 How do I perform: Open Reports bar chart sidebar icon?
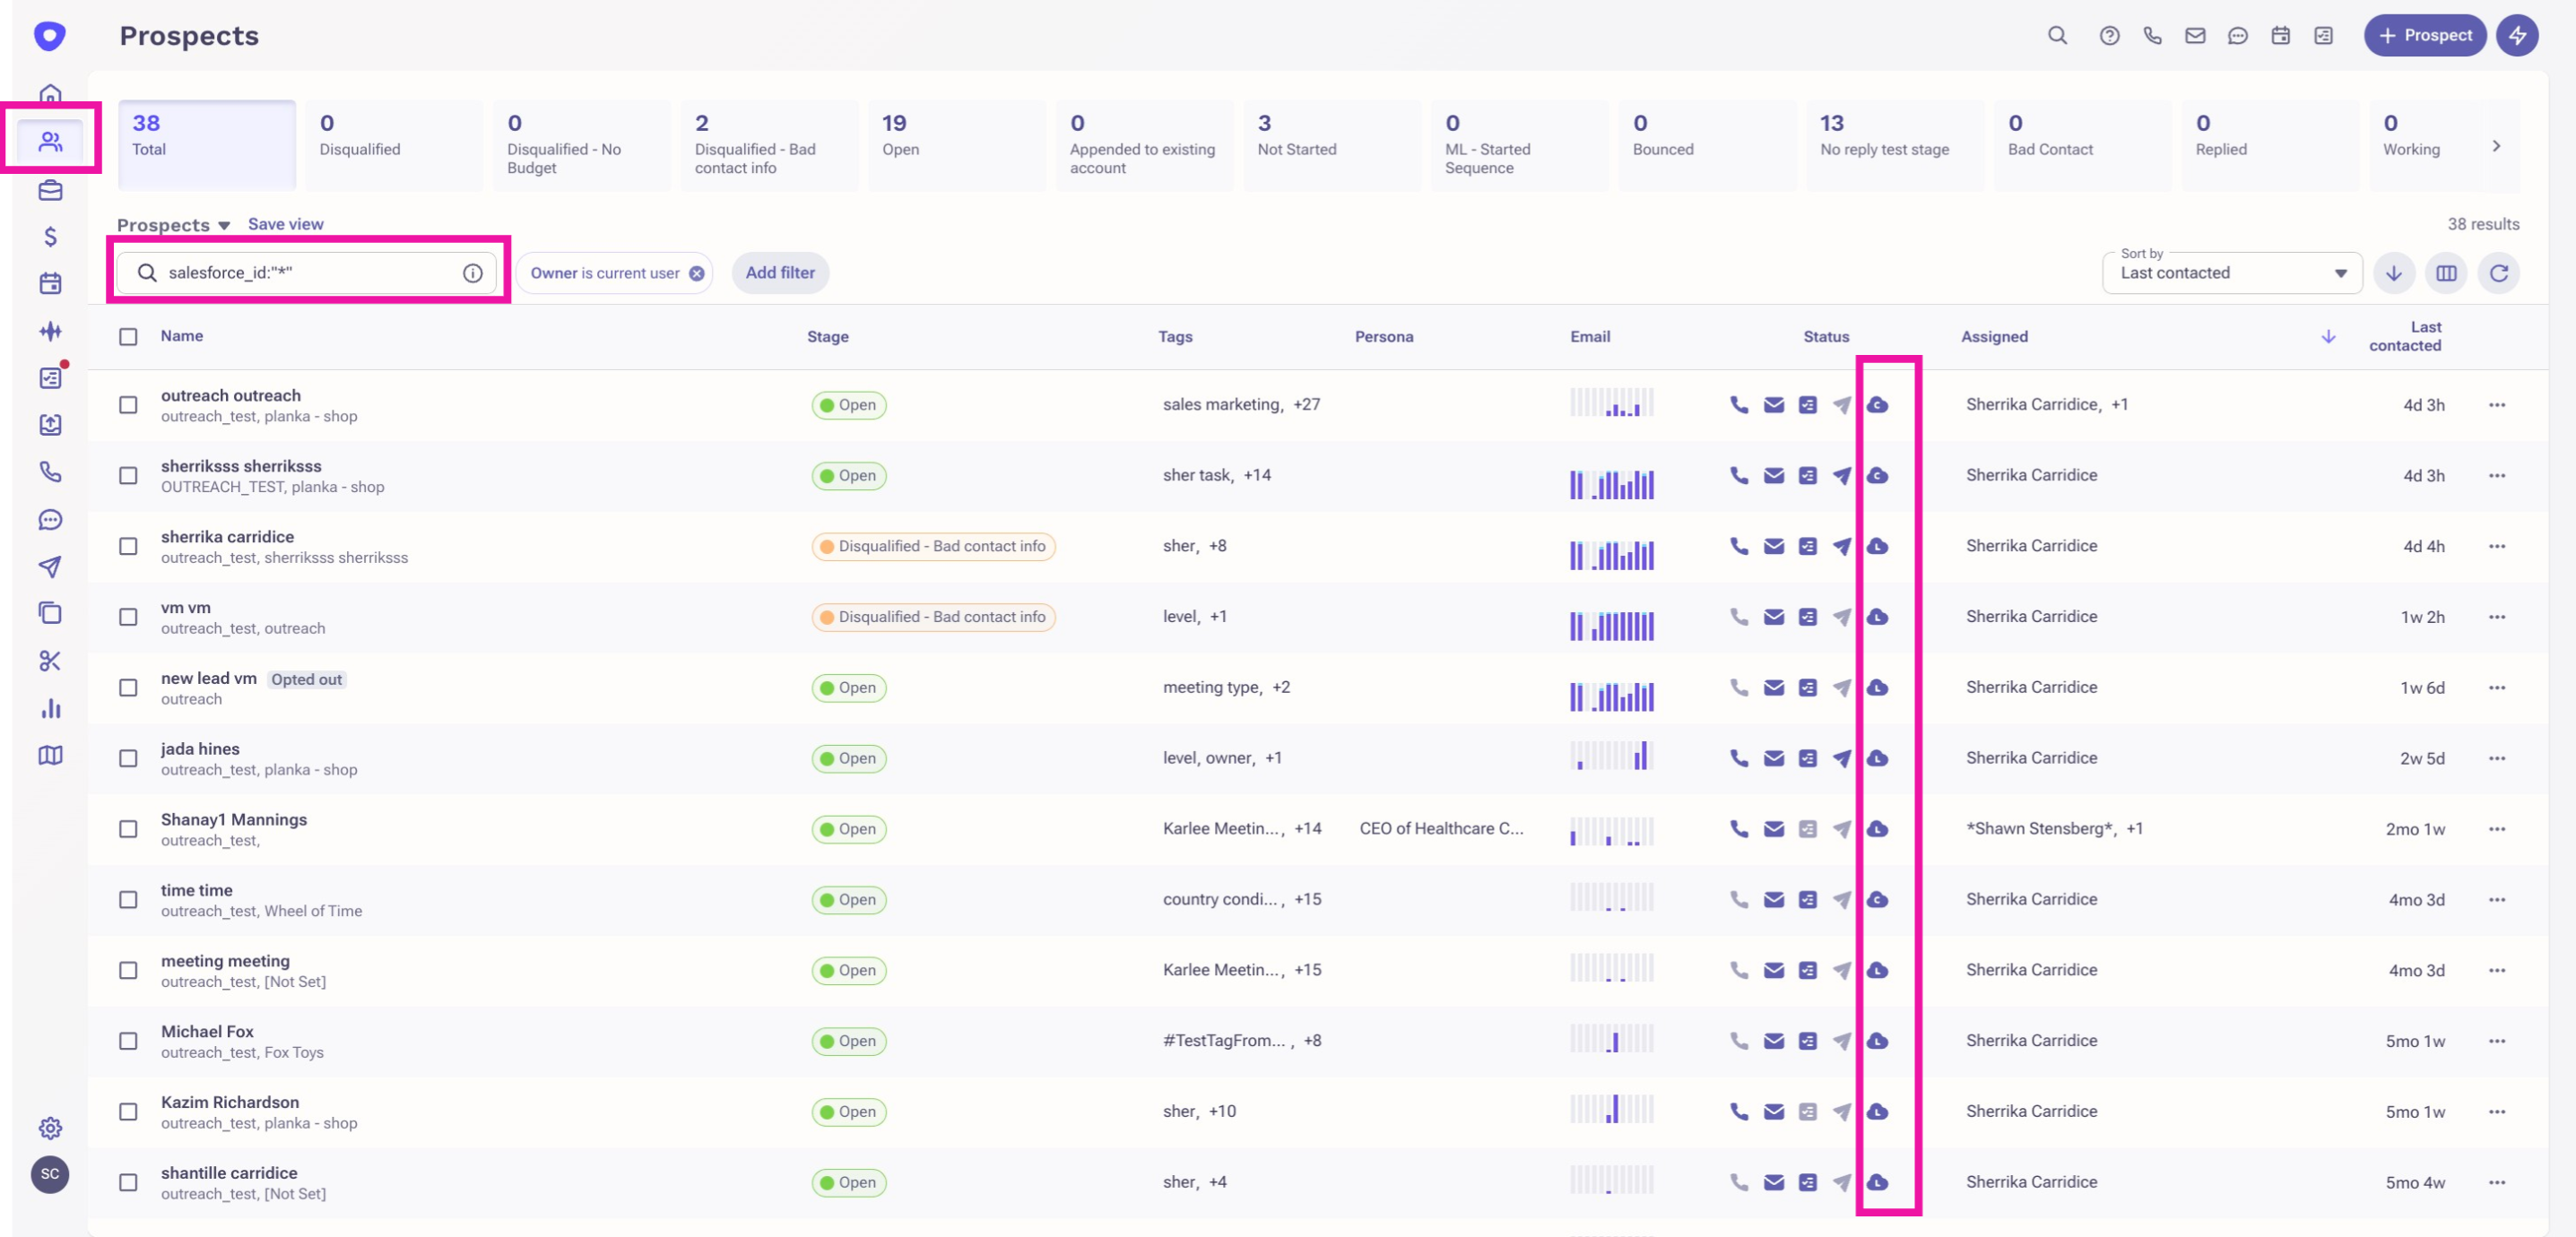point(50,709)
